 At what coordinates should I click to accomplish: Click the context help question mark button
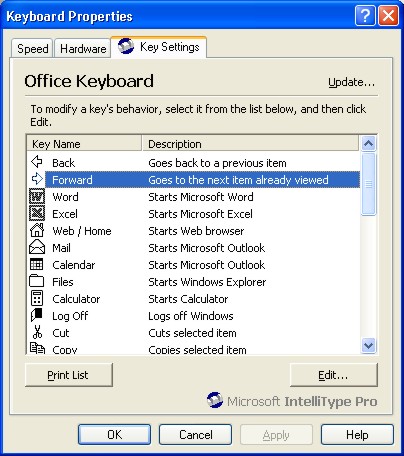[x=365, y=15]
